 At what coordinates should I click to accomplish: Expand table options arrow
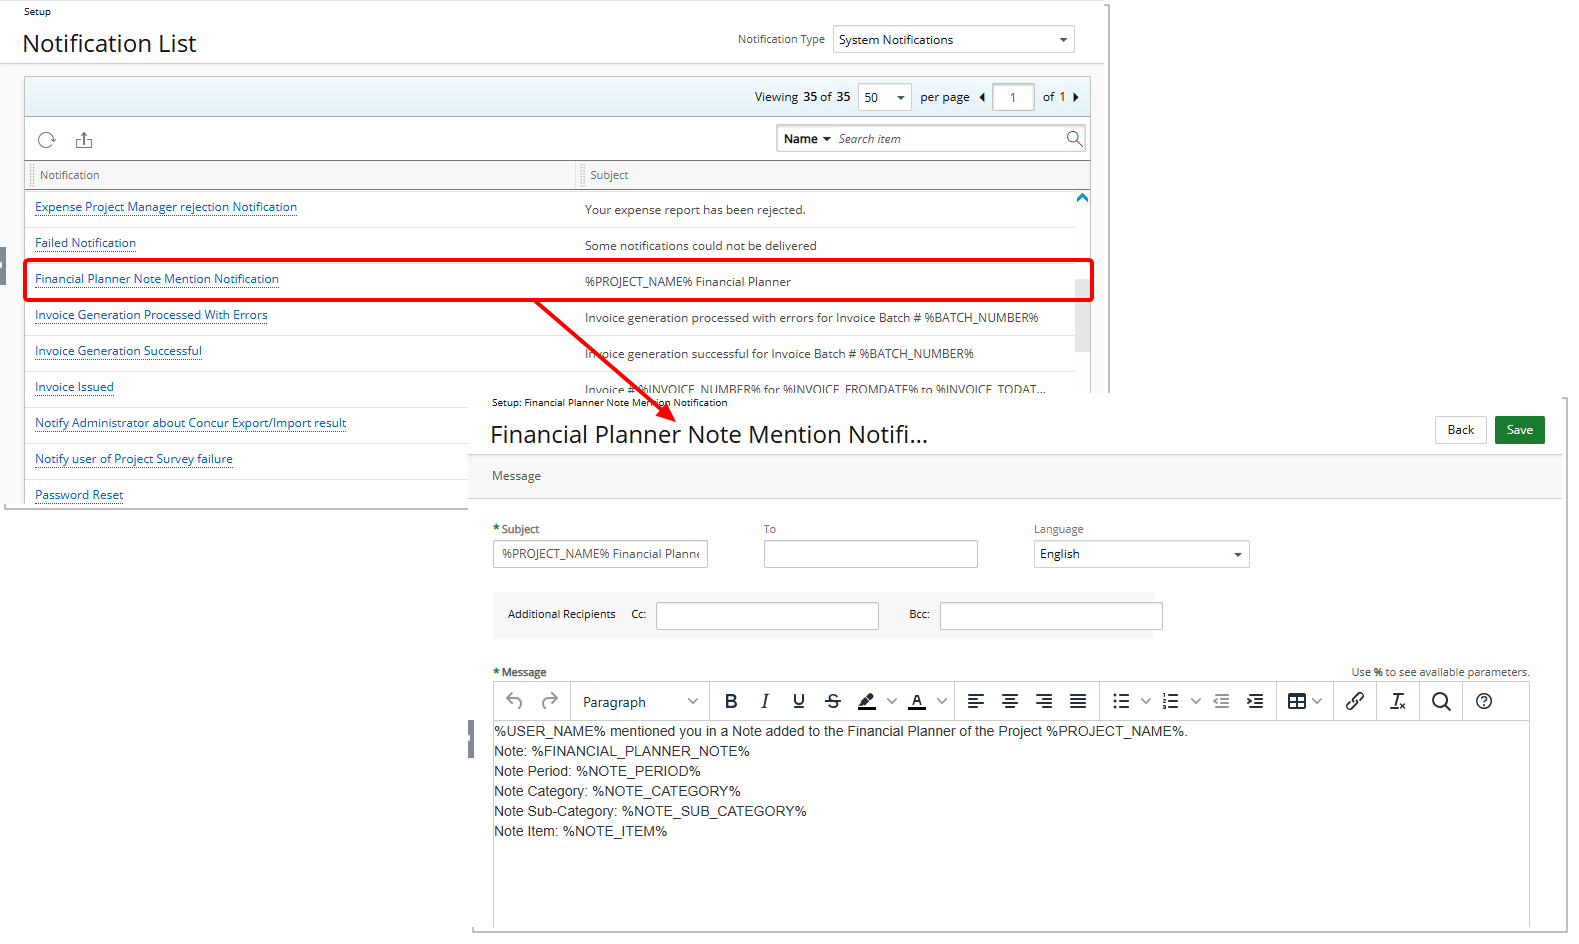(1317, 701)
